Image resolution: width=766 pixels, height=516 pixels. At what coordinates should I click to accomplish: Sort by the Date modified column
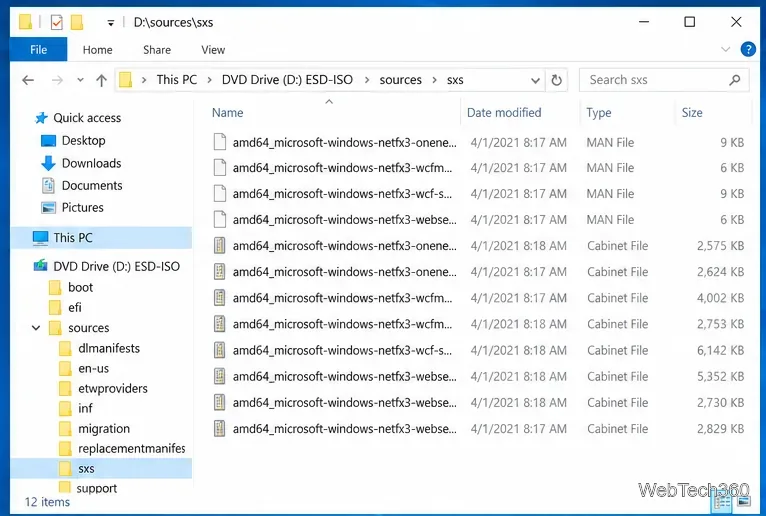504,113
